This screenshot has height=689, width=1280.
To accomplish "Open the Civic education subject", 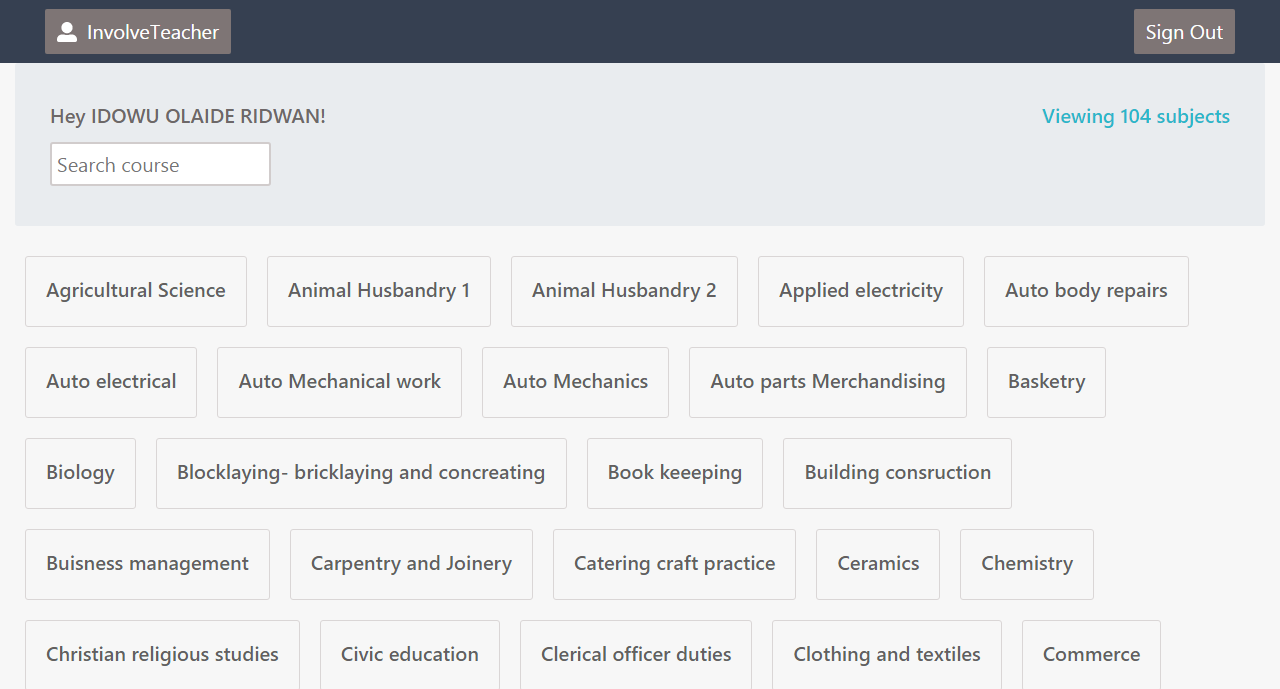I will pyautogui.click(x=410, y=654).
